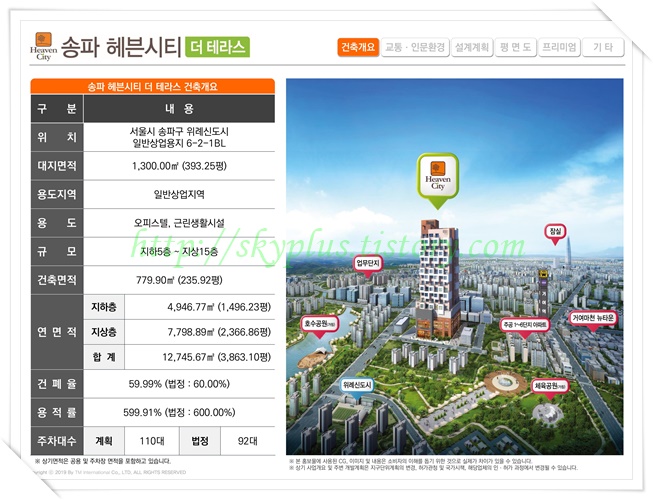Click the rendered tower building in aerial view
The width and height of the screenshot is (653, 500).
click(x=439, y=279)
